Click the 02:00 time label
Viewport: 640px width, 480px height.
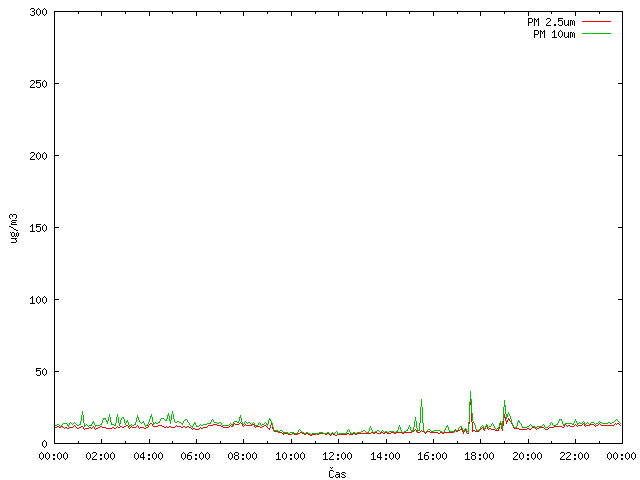[x=100, y=456]
